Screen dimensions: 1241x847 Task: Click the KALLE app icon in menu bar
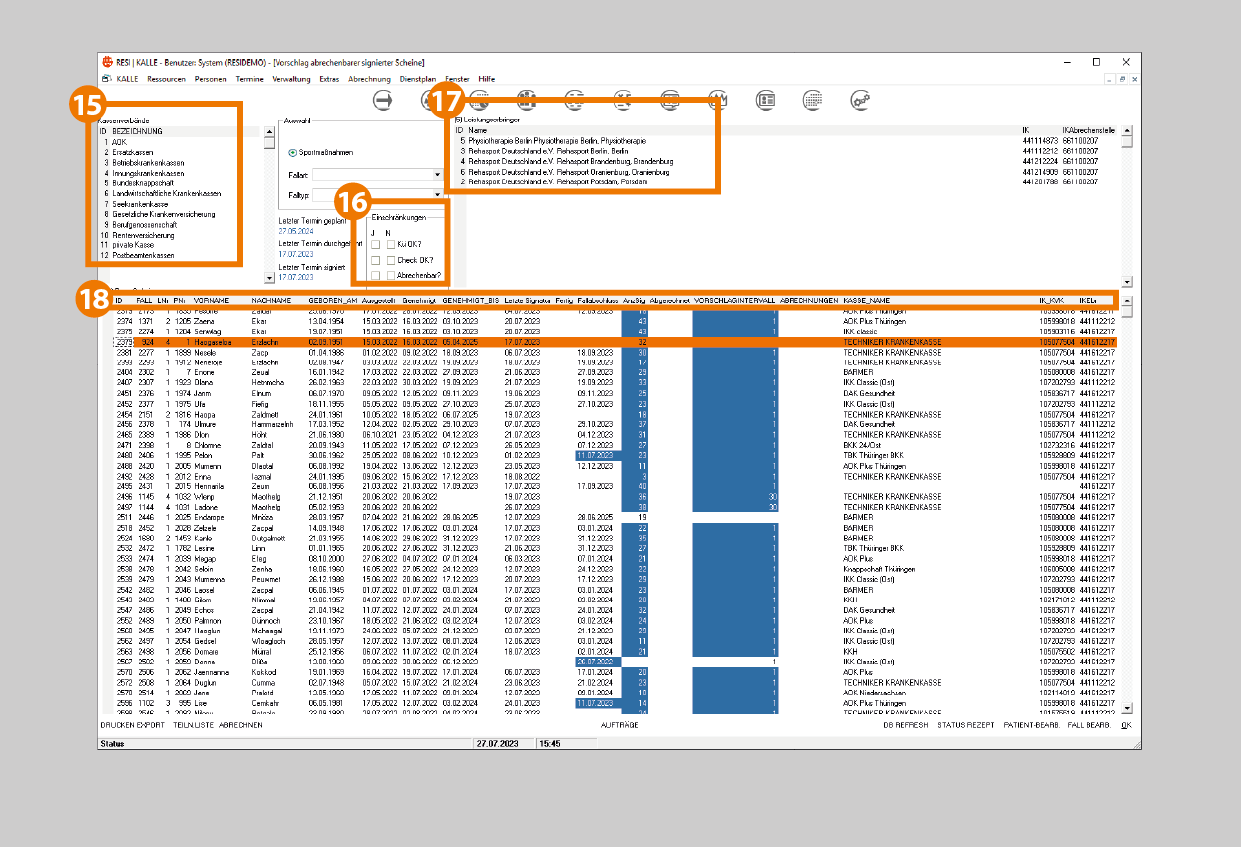coord(106,78)
